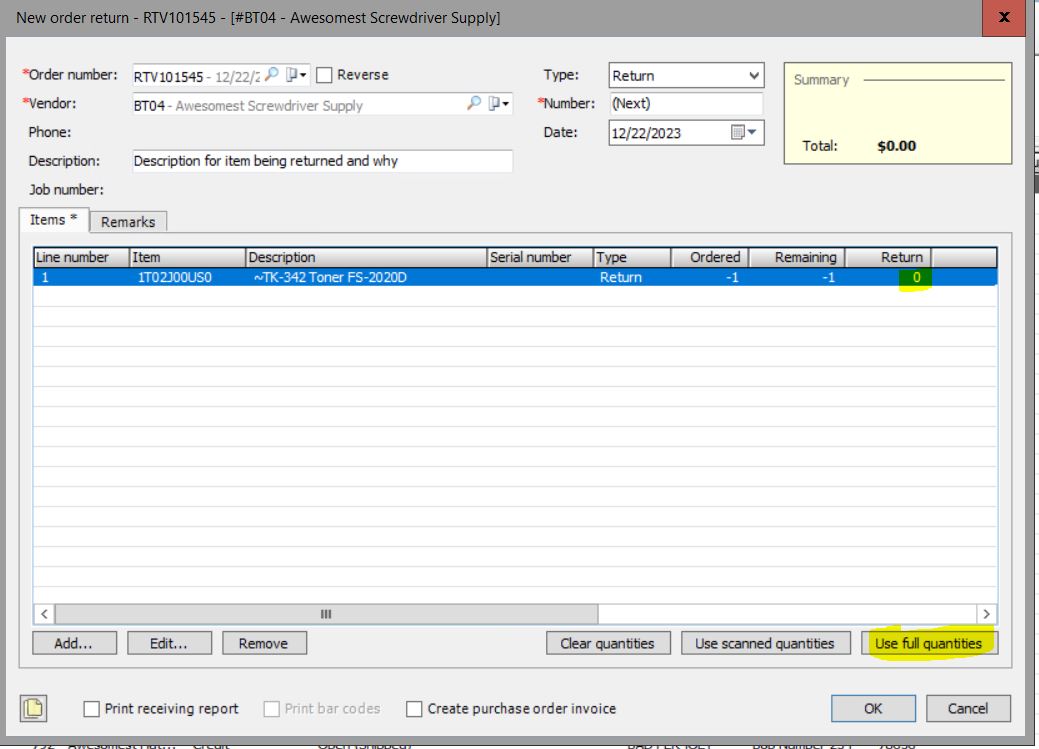Viewport: 1039px width, 749px height.
Task: Click the Edit... button
Action: (169, 643)
